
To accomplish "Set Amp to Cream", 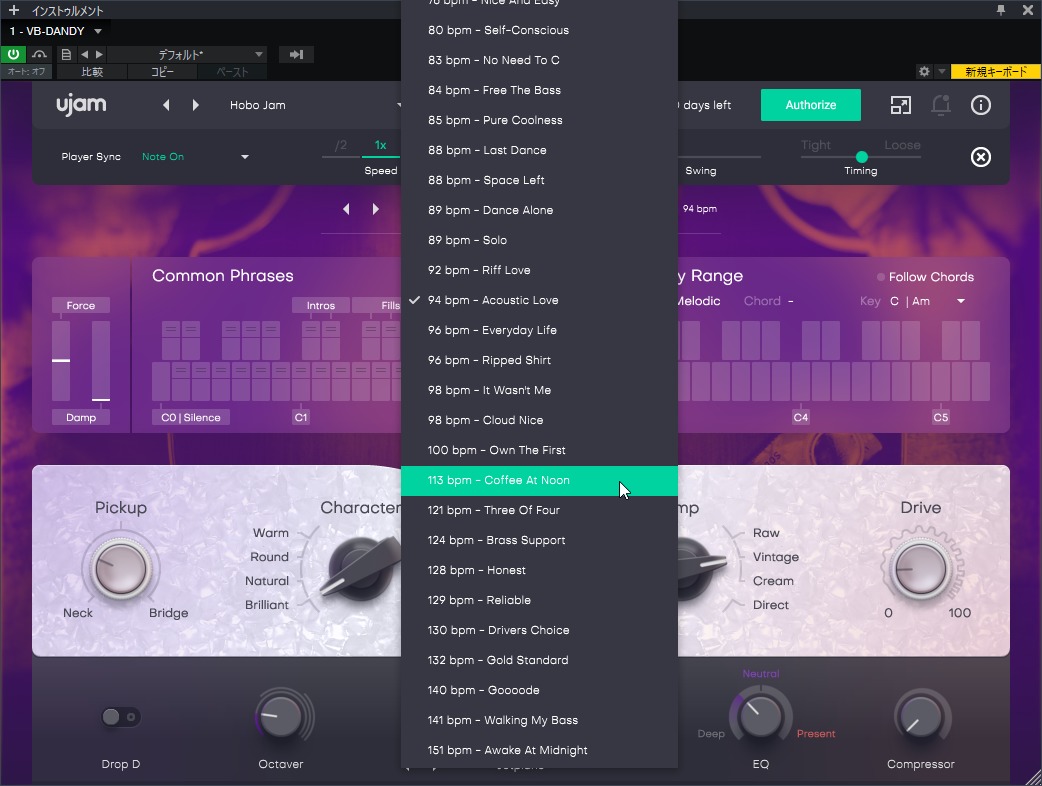I will tap(773, 581).
